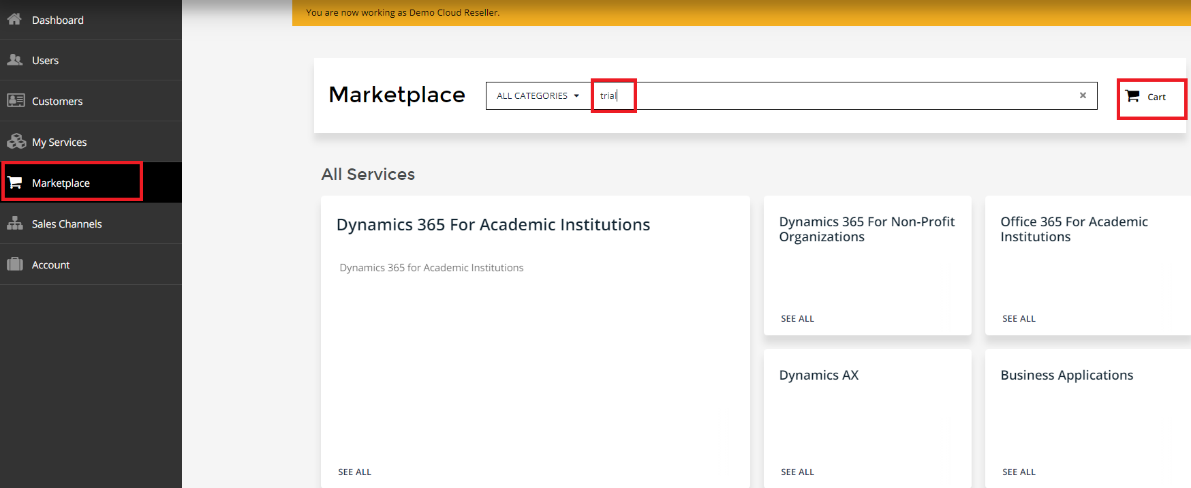Open Customers section
1191x488 pixels.
click(91, 101)
